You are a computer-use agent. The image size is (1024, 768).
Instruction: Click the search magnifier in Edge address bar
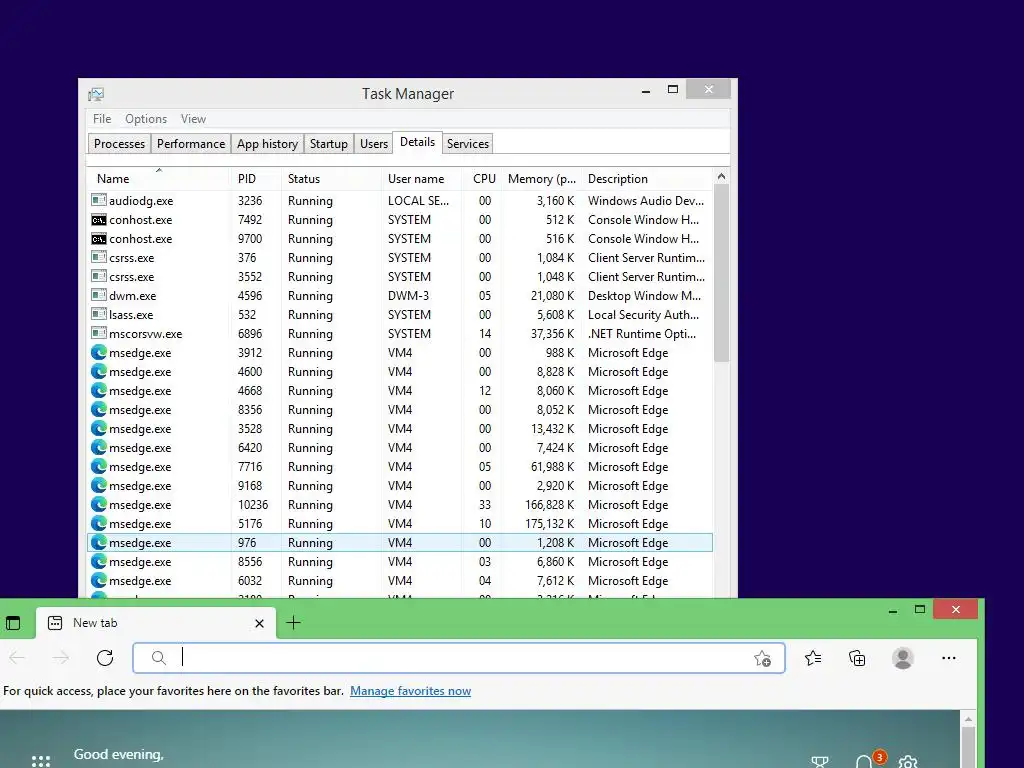(159, 658)
